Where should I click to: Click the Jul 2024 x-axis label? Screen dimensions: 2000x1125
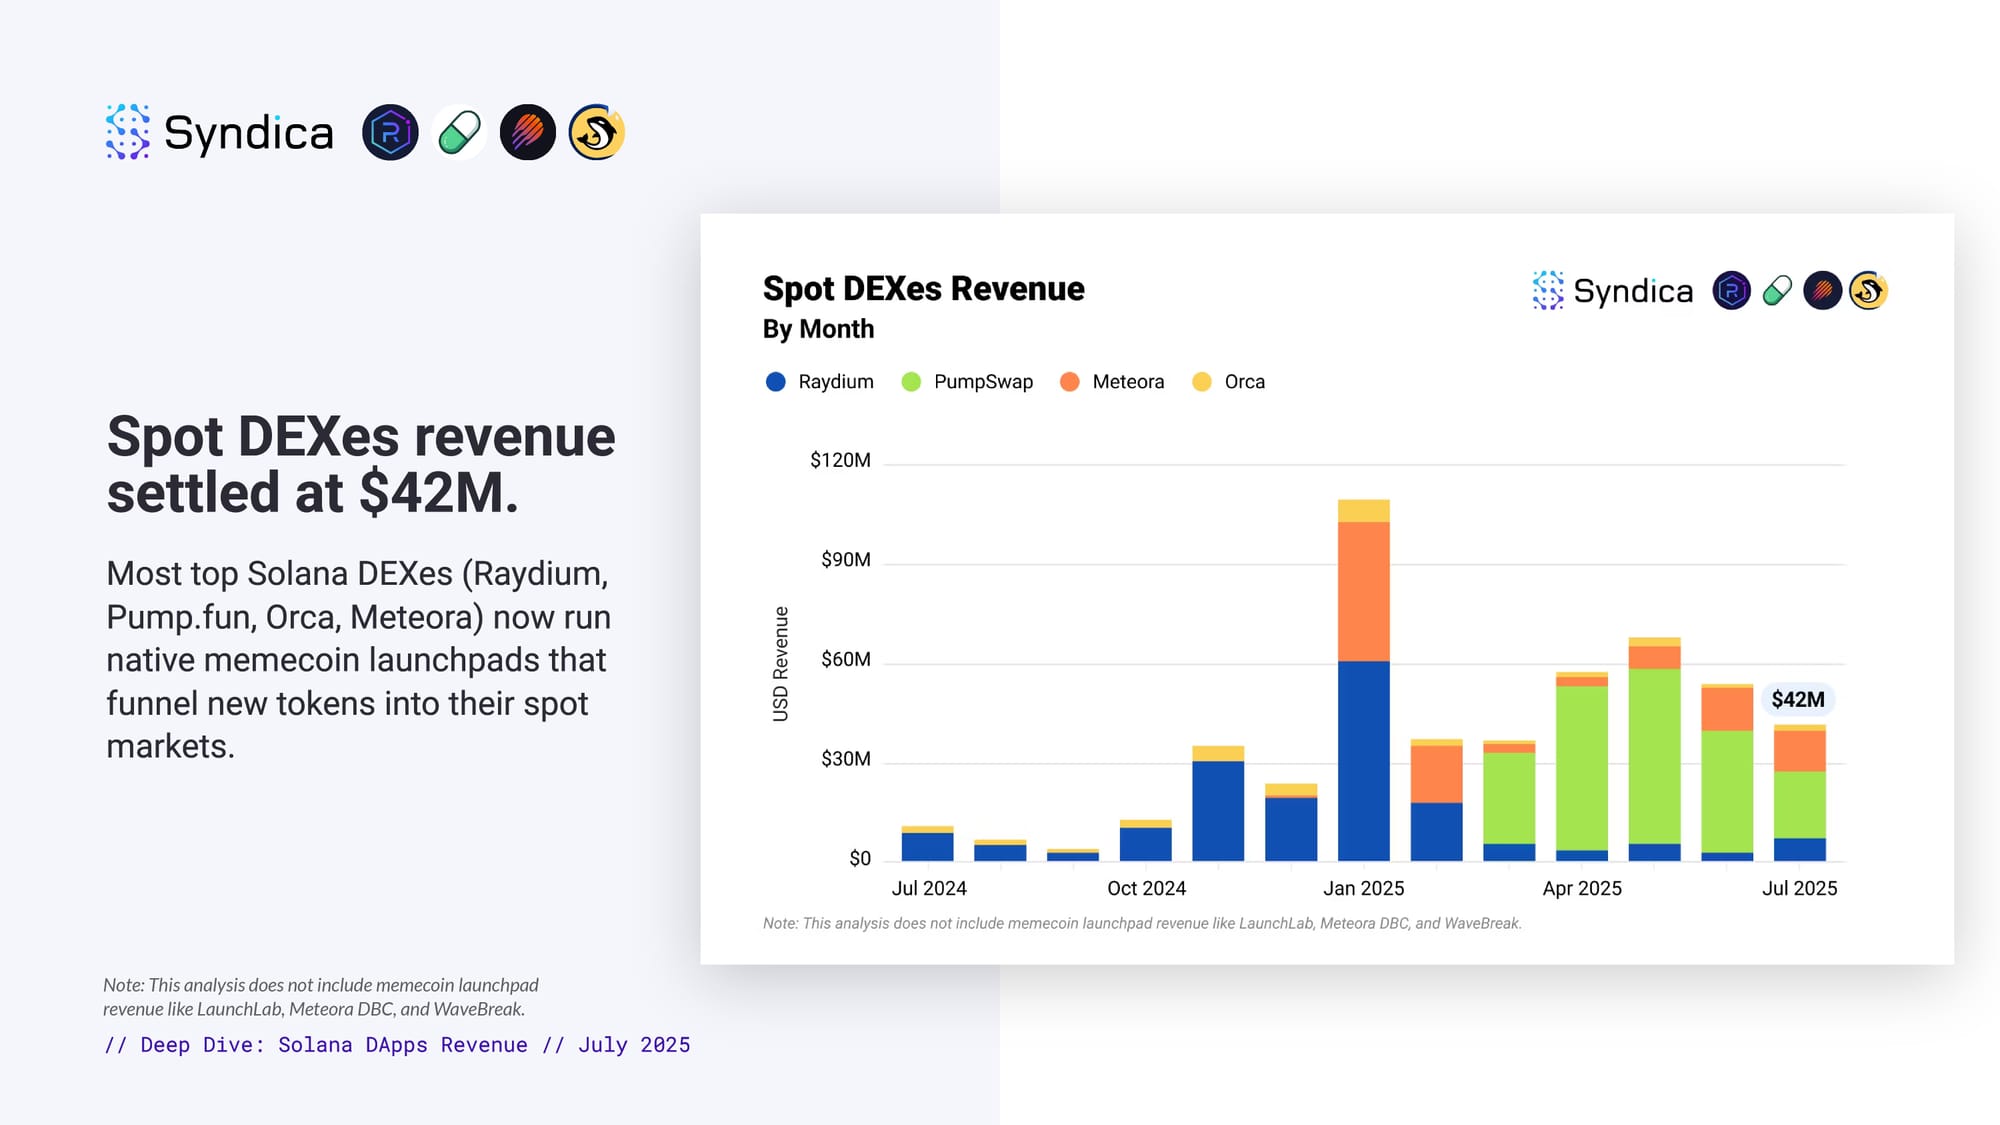[929, 888]
